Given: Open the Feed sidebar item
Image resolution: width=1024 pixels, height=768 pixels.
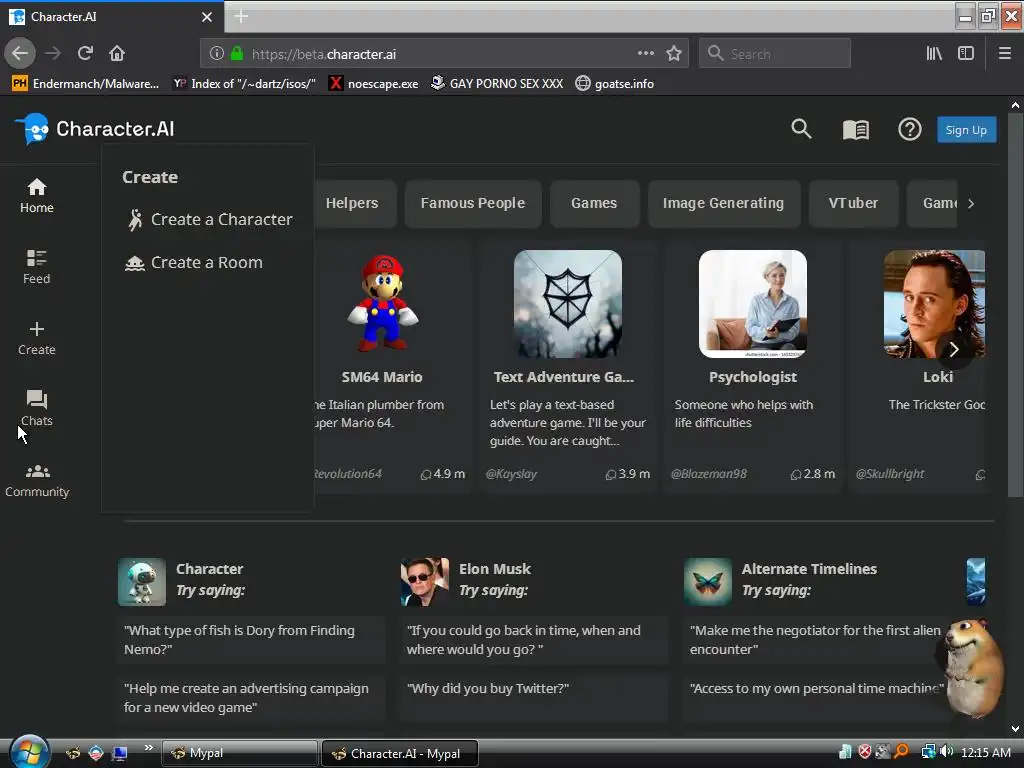Looking at the screenshot, I should 37,267.
